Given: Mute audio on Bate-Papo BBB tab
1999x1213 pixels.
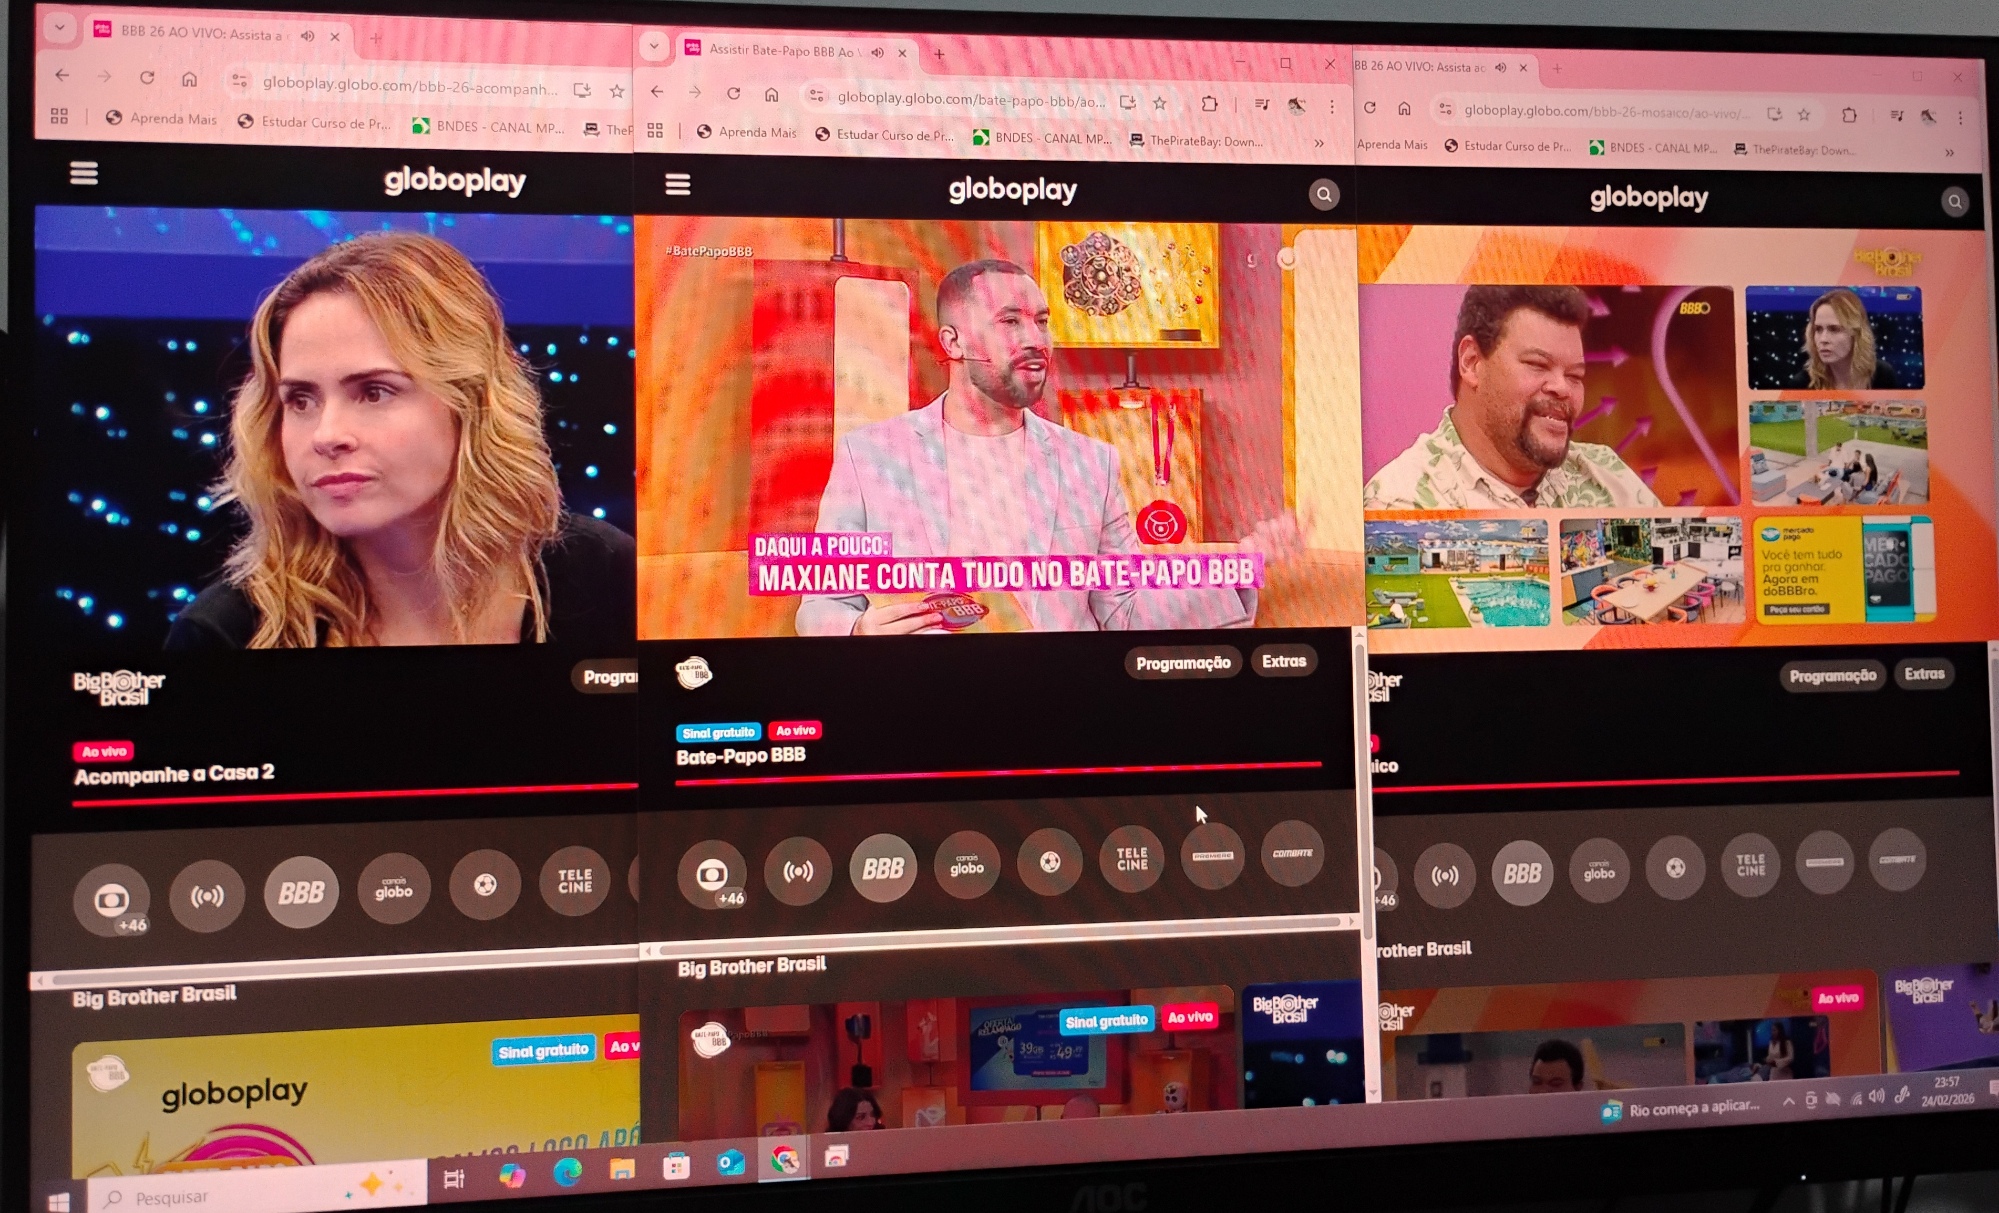Looking at the screenshot, I should (877, 52).
